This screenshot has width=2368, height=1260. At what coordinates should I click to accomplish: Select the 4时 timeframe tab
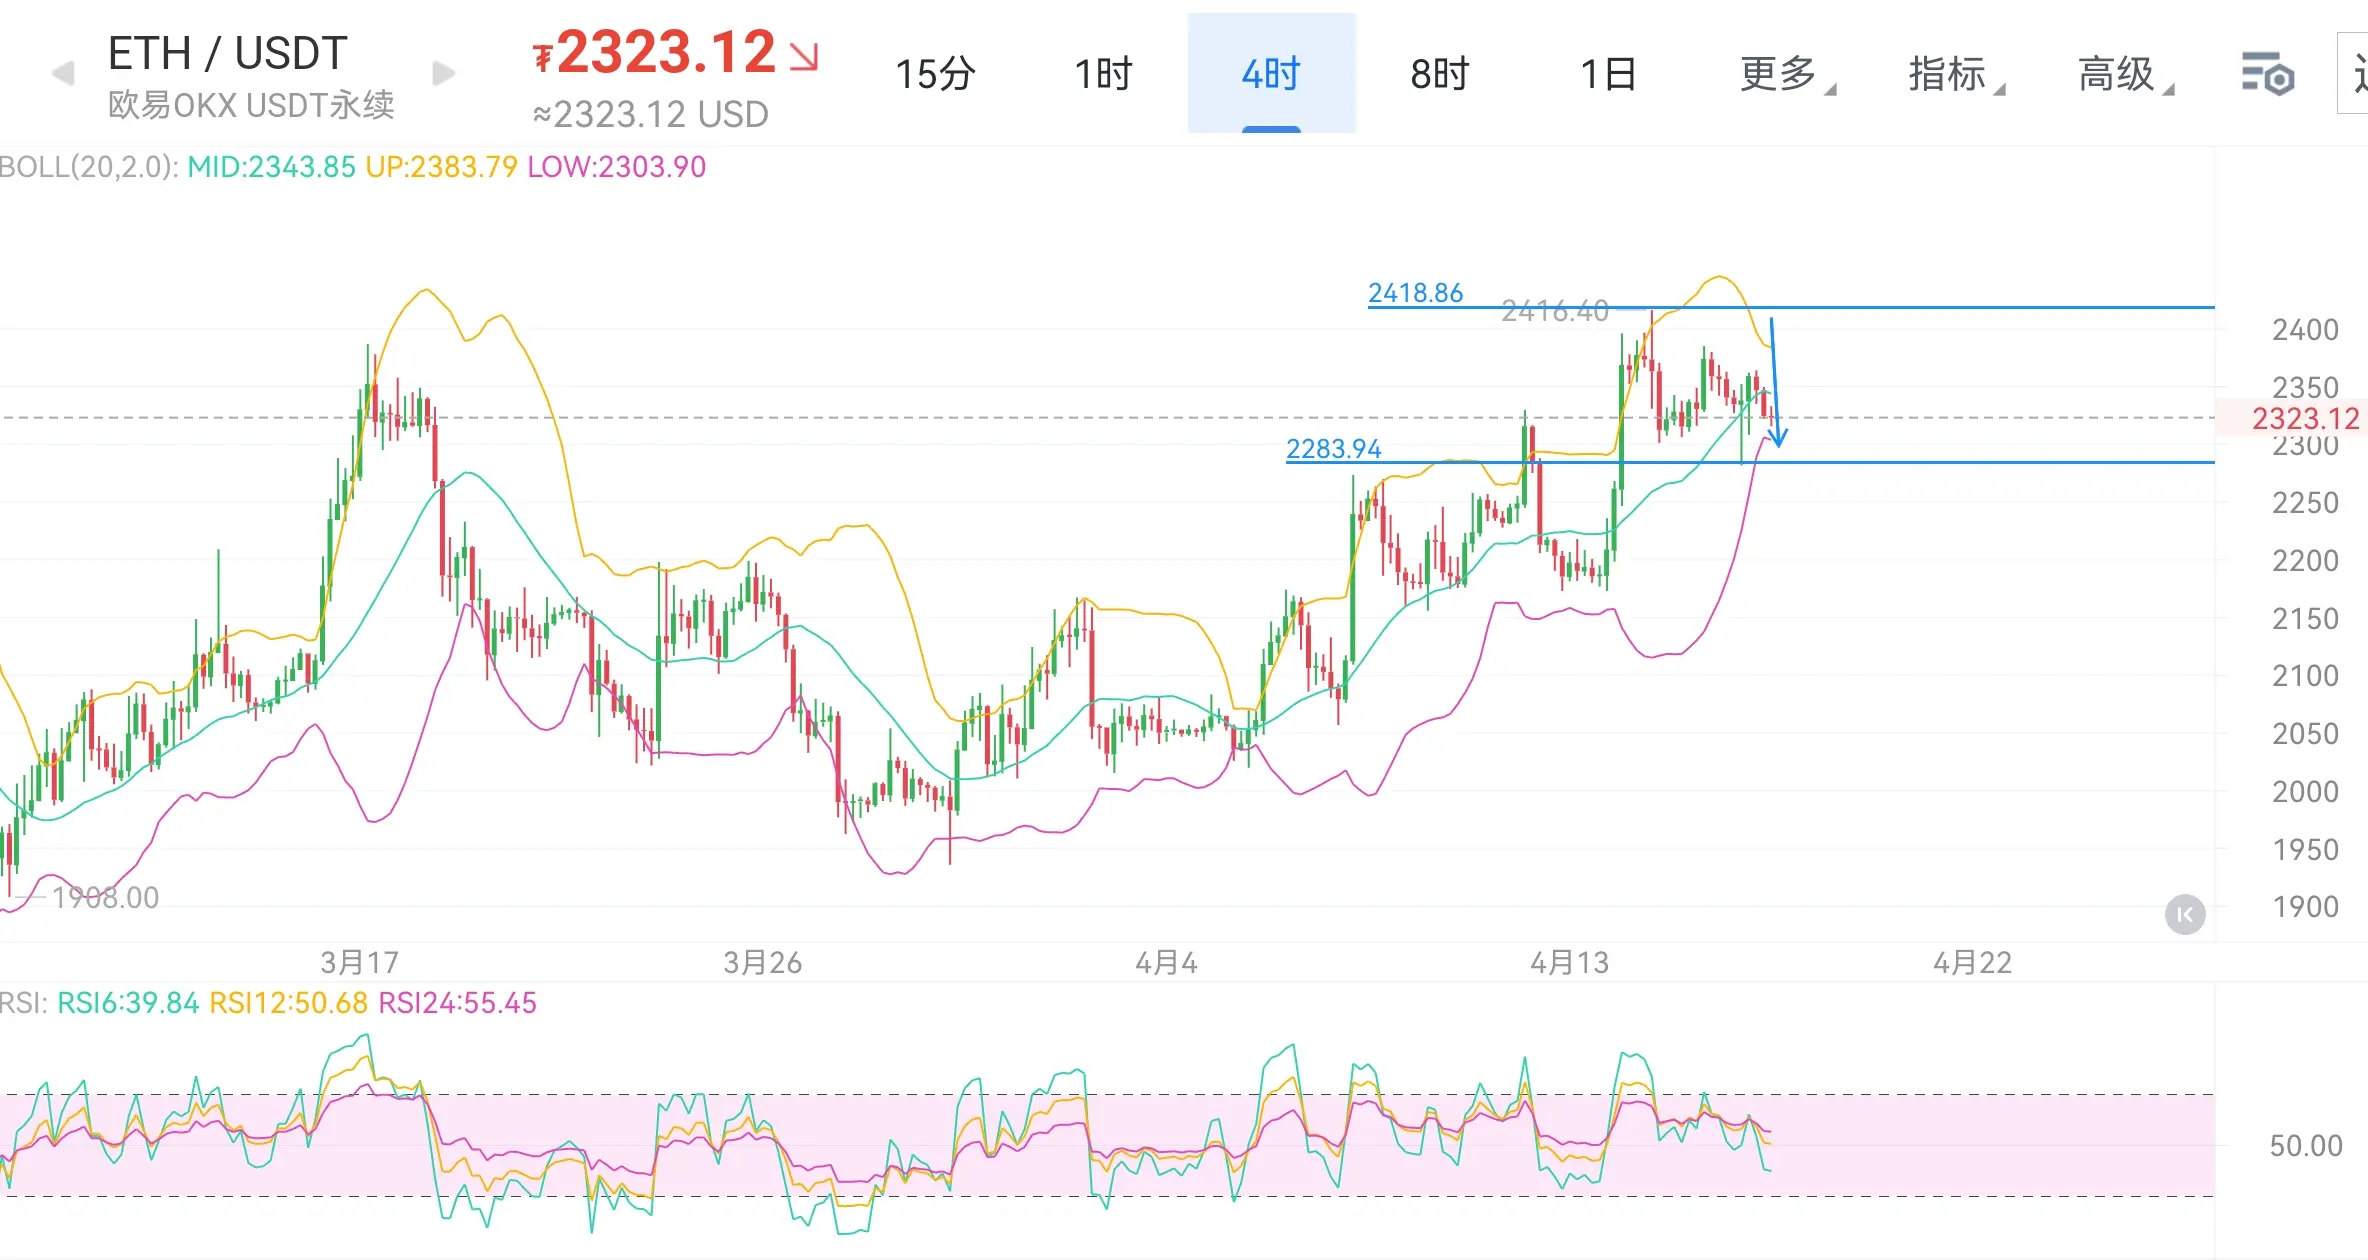pos(1271,74)
